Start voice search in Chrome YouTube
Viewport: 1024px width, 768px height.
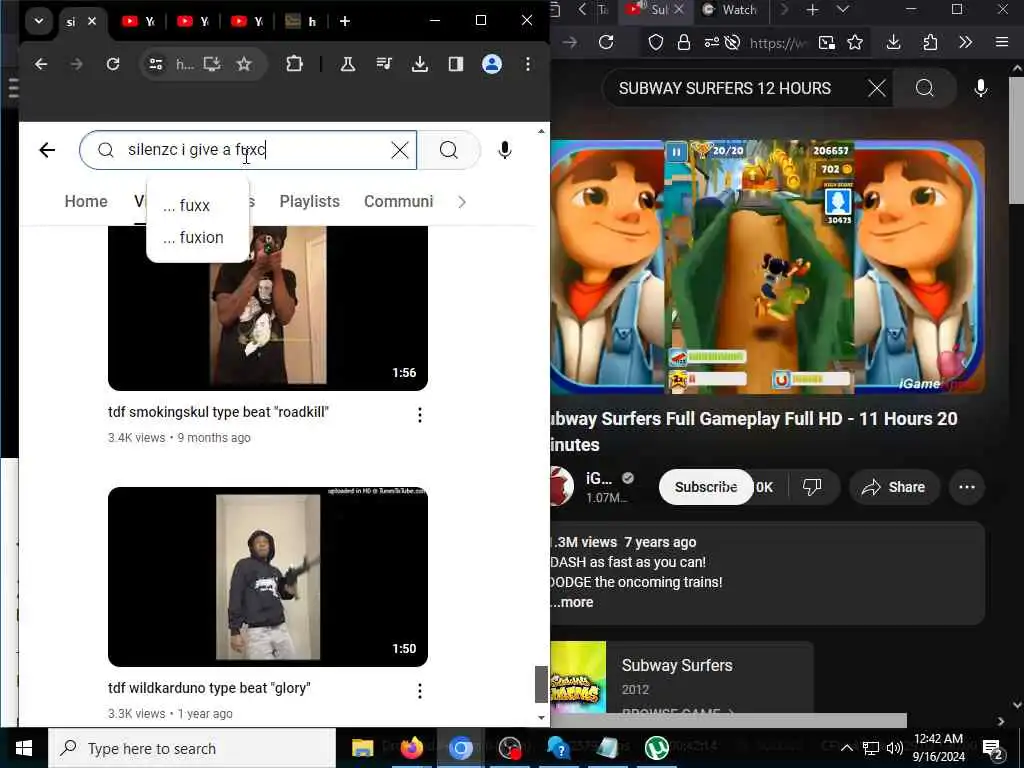pos(504,150)
